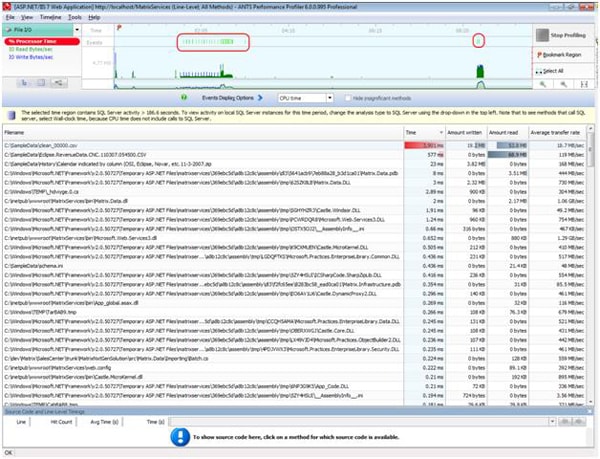The image size is (600, 459).
Task: Open the Help menu
Action: [94, 17]
